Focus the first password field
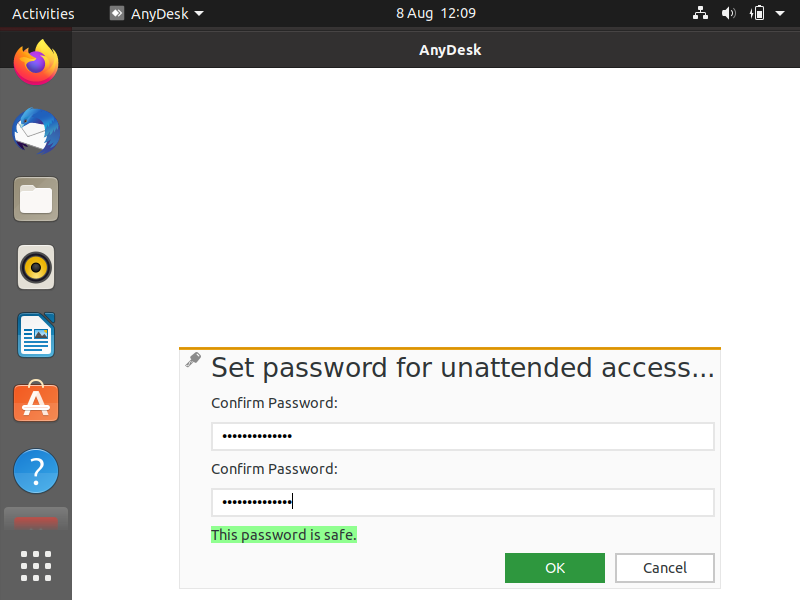 pyautogui.click(x=463, y=436)
